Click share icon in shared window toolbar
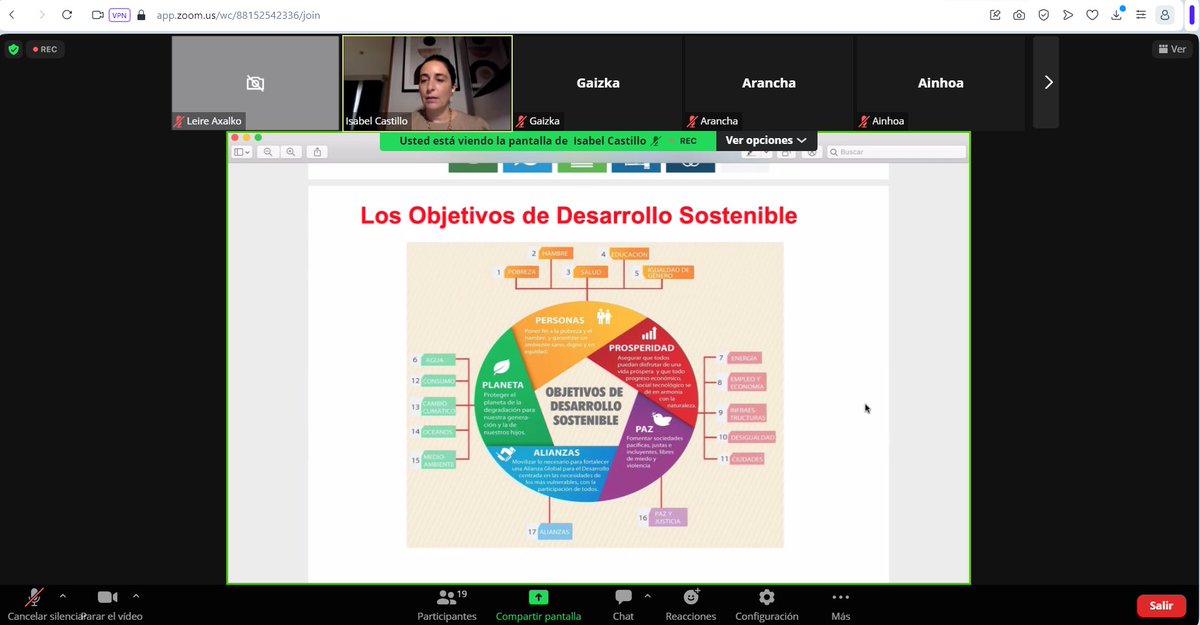Screen dimensions: 1200x625 point(318,152)
